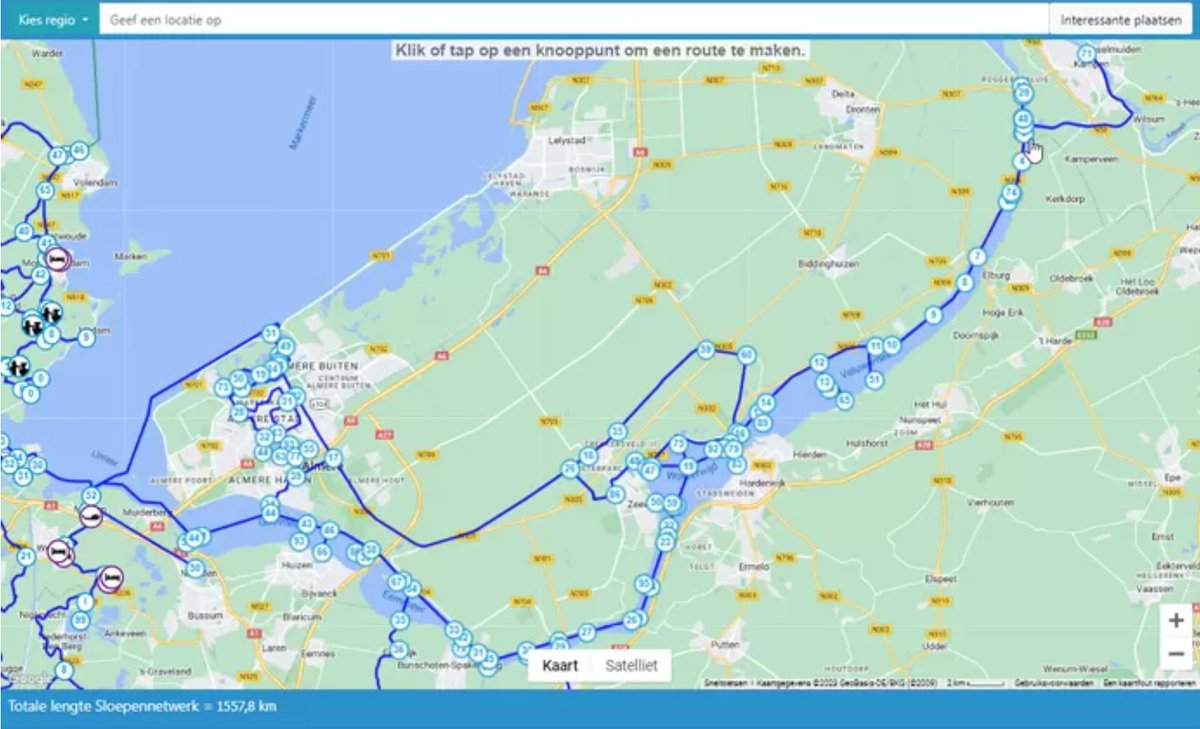The image size is (1200, 729).
Task: Zoom out with the minus button
Action: 1176,655
